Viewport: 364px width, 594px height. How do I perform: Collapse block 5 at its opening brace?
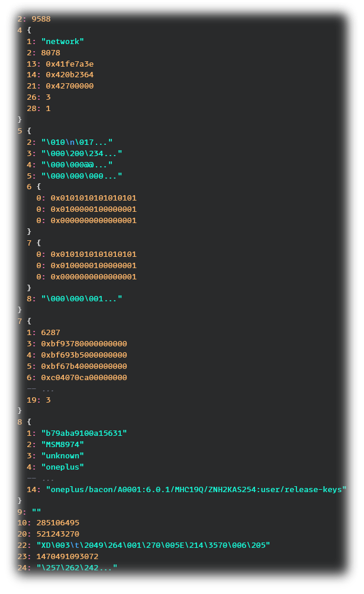29,131
